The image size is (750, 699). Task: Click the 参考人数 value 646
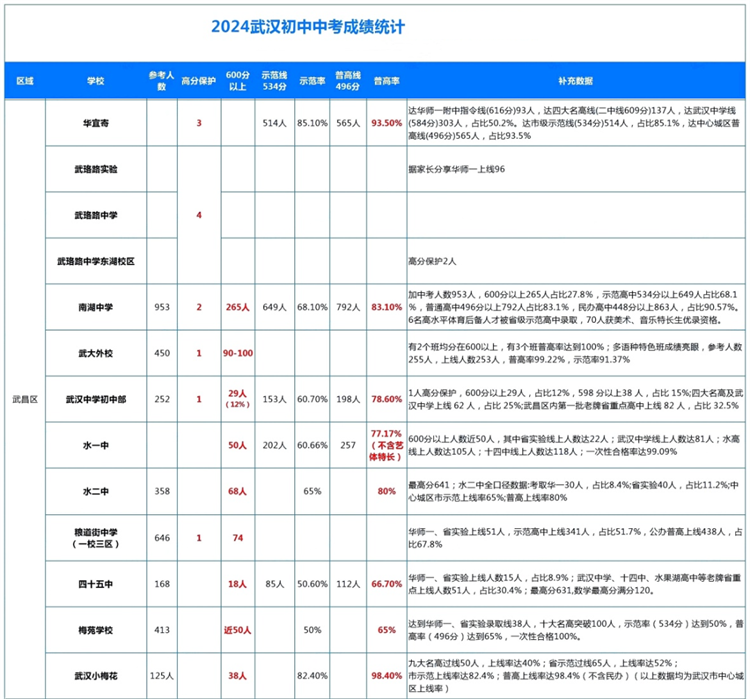click(162, 538)
